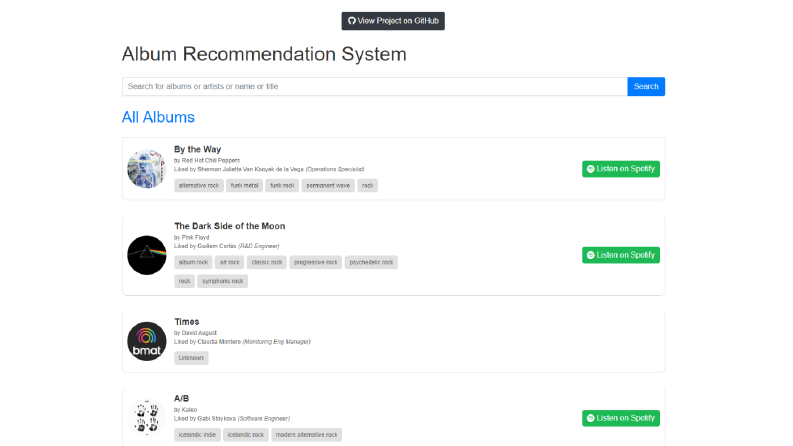Screen dimensions: 793x446
Task: Click the Album Recommendation System heading
Action: 264,54
